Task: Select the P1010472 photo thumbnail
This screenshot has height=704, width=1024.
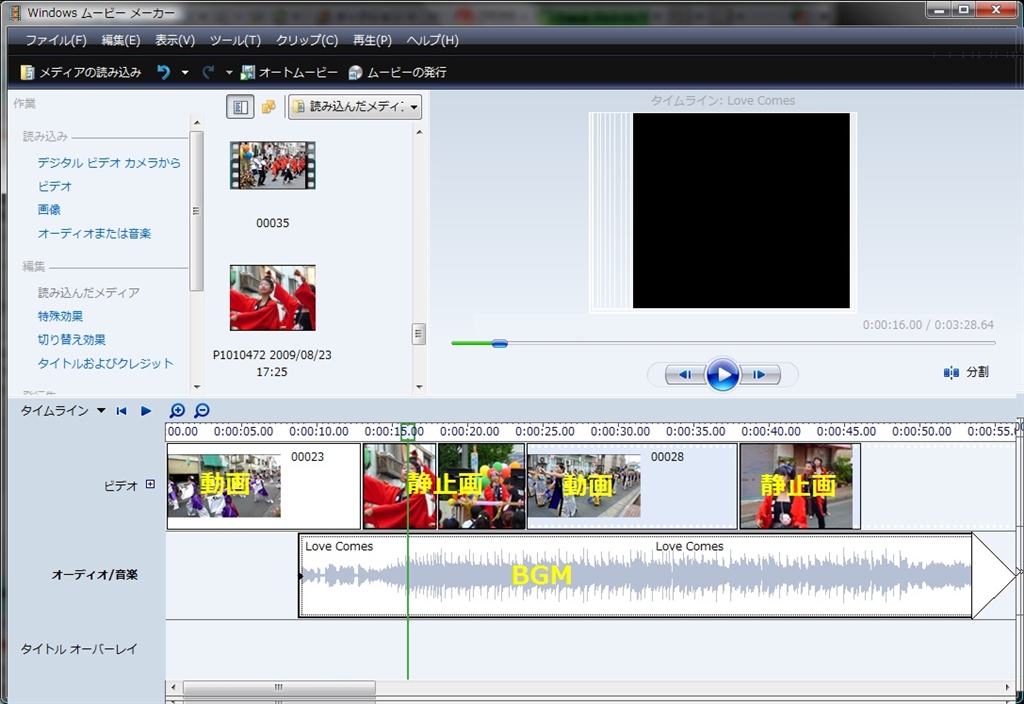Action: point(272,298)
